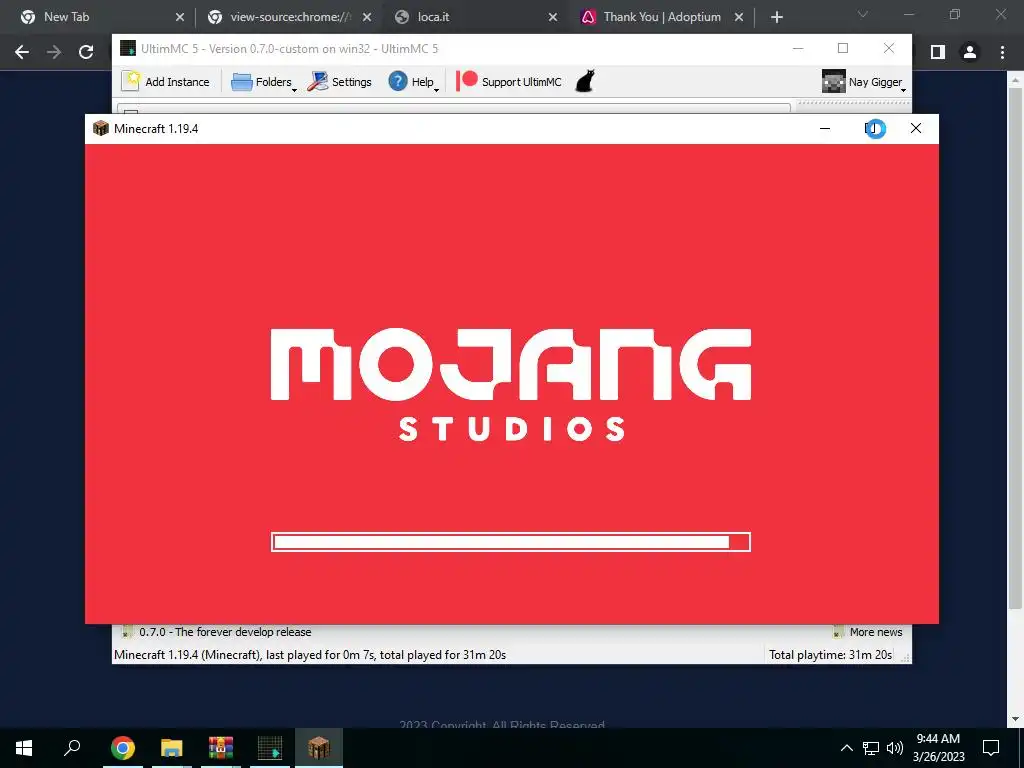The width and height of the screenshot is (1024, 768).
Task: Click Minecraft icon in the taskbar
Action: 319,748
